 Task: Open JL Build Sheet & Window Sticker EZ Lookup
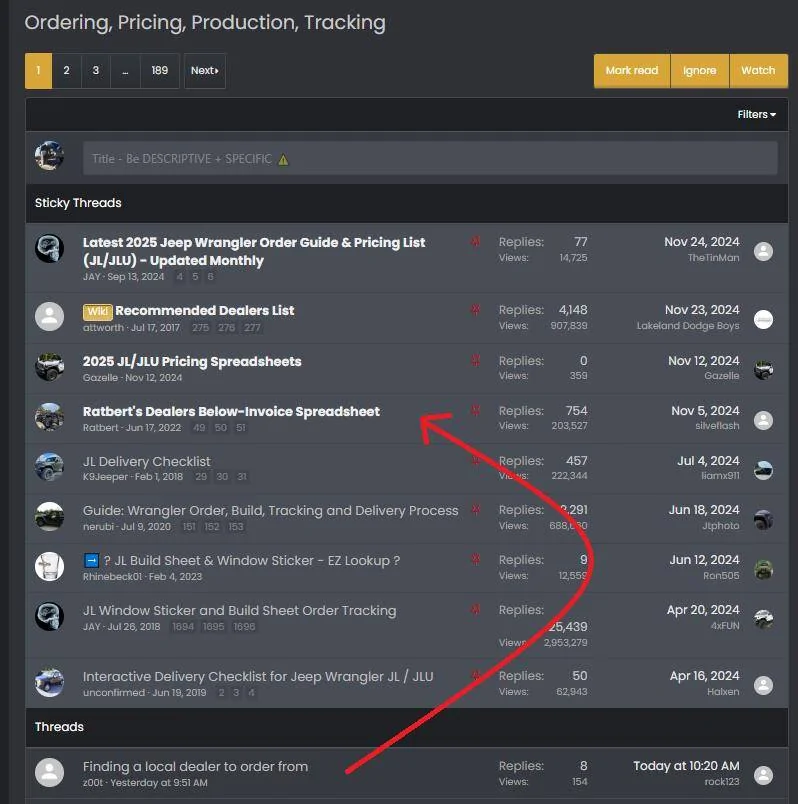coord(252,560)
